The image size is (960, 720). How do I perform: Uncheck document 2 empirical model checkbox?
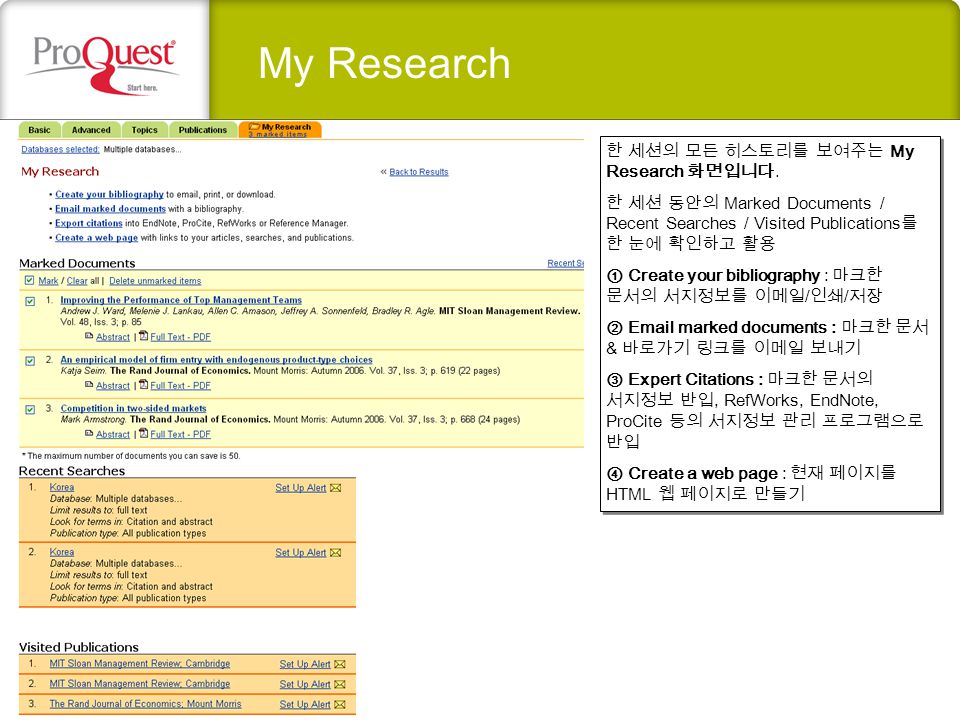point(30,361)
